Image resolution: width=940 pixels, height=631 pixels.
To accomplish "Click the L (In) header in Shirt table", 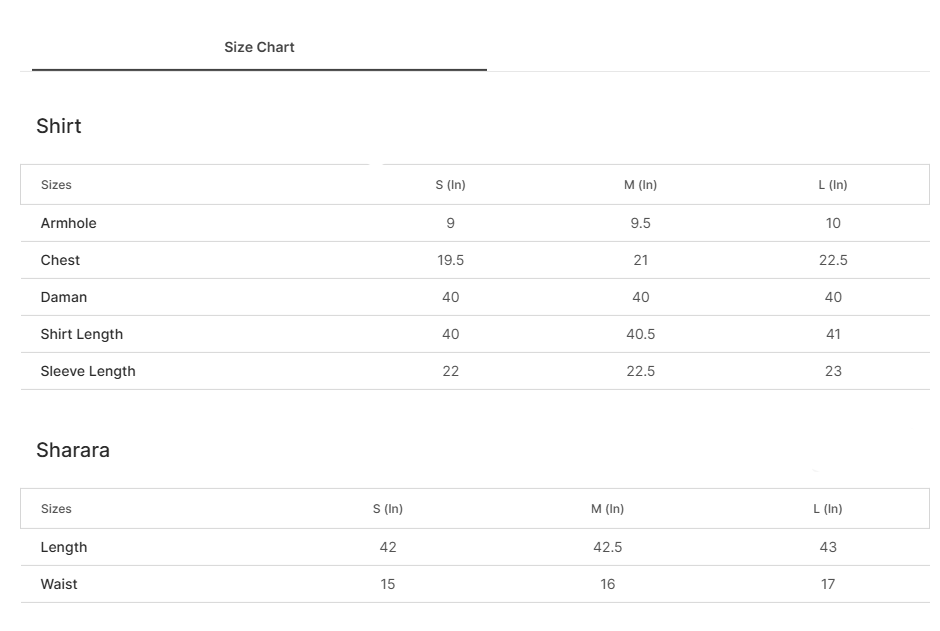I will [x=833, y=185].
